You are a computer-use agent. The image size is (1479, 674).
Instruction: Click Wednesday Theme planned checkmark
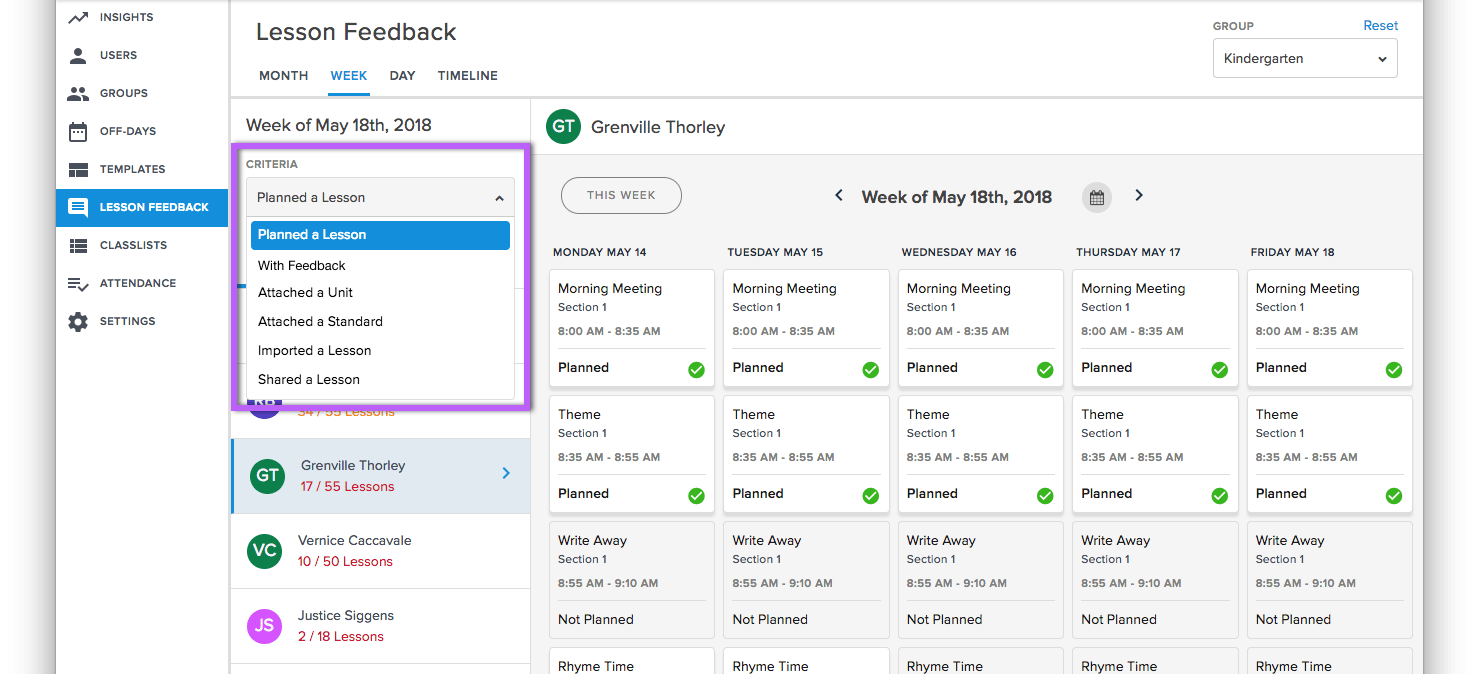[x=1045, y=496]
